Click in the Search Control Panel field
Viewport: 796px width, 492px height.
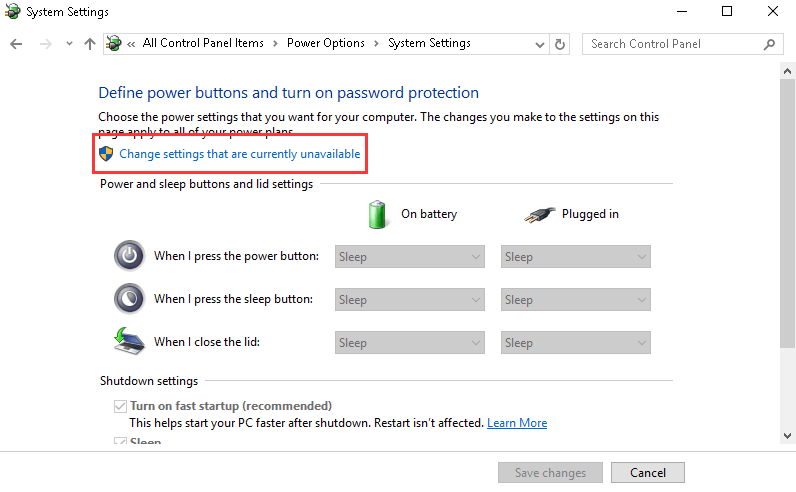[x=670, y=44]
